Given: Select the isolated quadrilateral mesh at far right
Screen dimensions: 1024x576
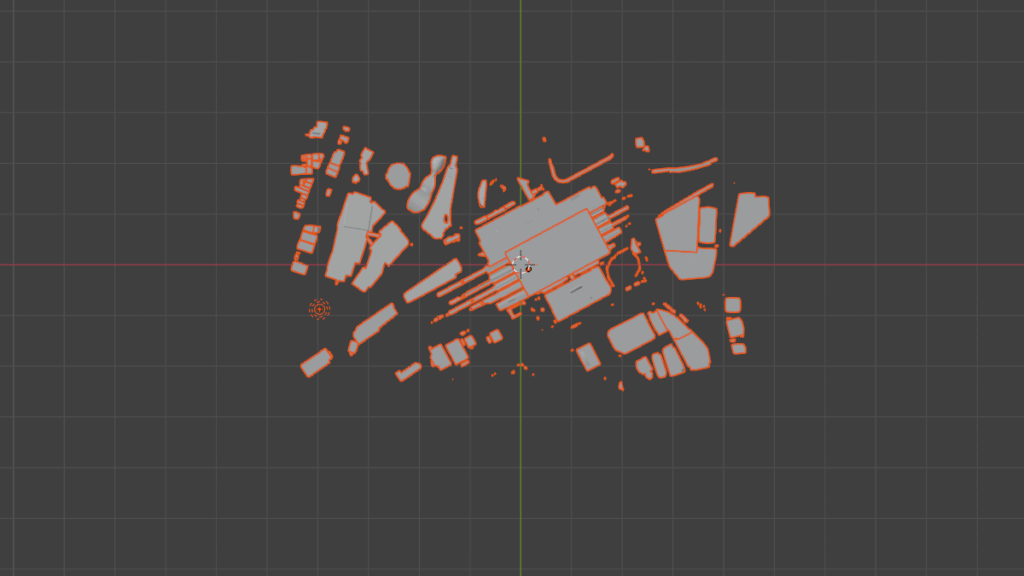Looking at the screenshot, I should 748,216.
